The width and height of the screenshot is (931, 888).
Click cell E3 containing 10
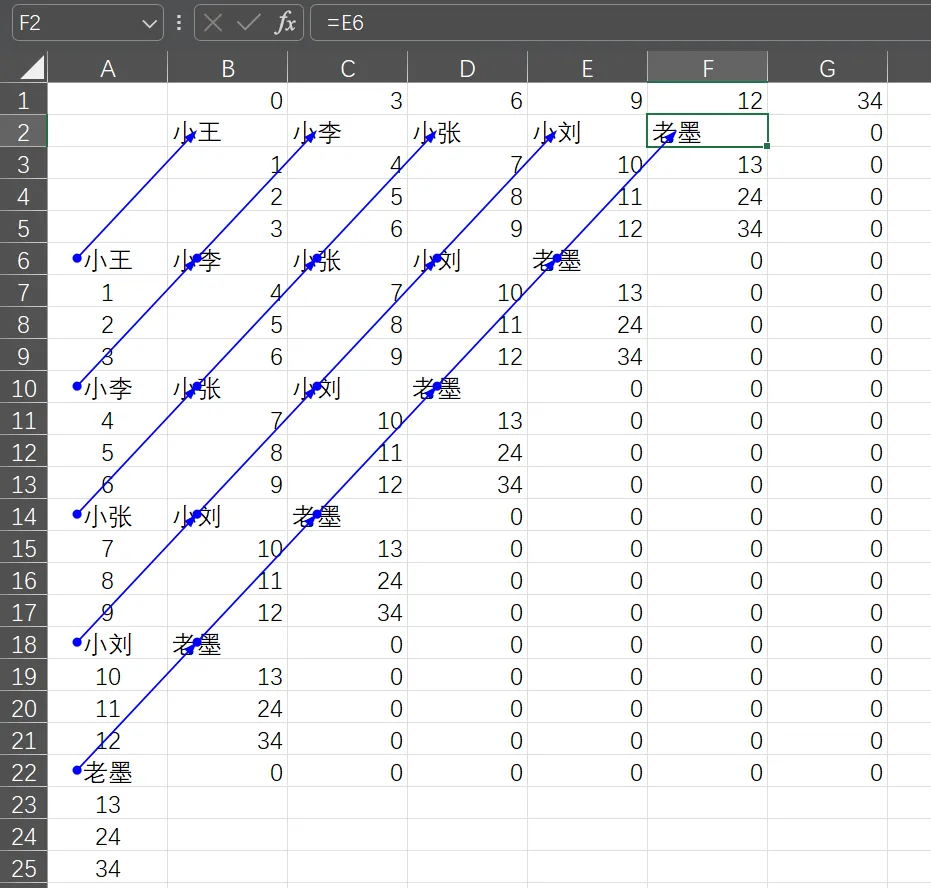click(587, 164)
